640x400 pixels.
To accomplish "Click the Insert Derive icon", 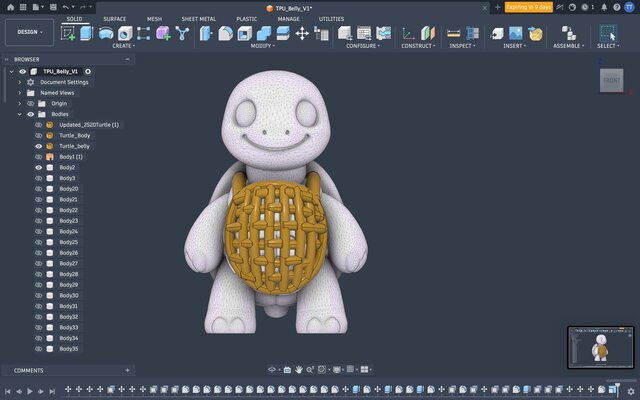I will pyautogui.click(x=497, y=33).
